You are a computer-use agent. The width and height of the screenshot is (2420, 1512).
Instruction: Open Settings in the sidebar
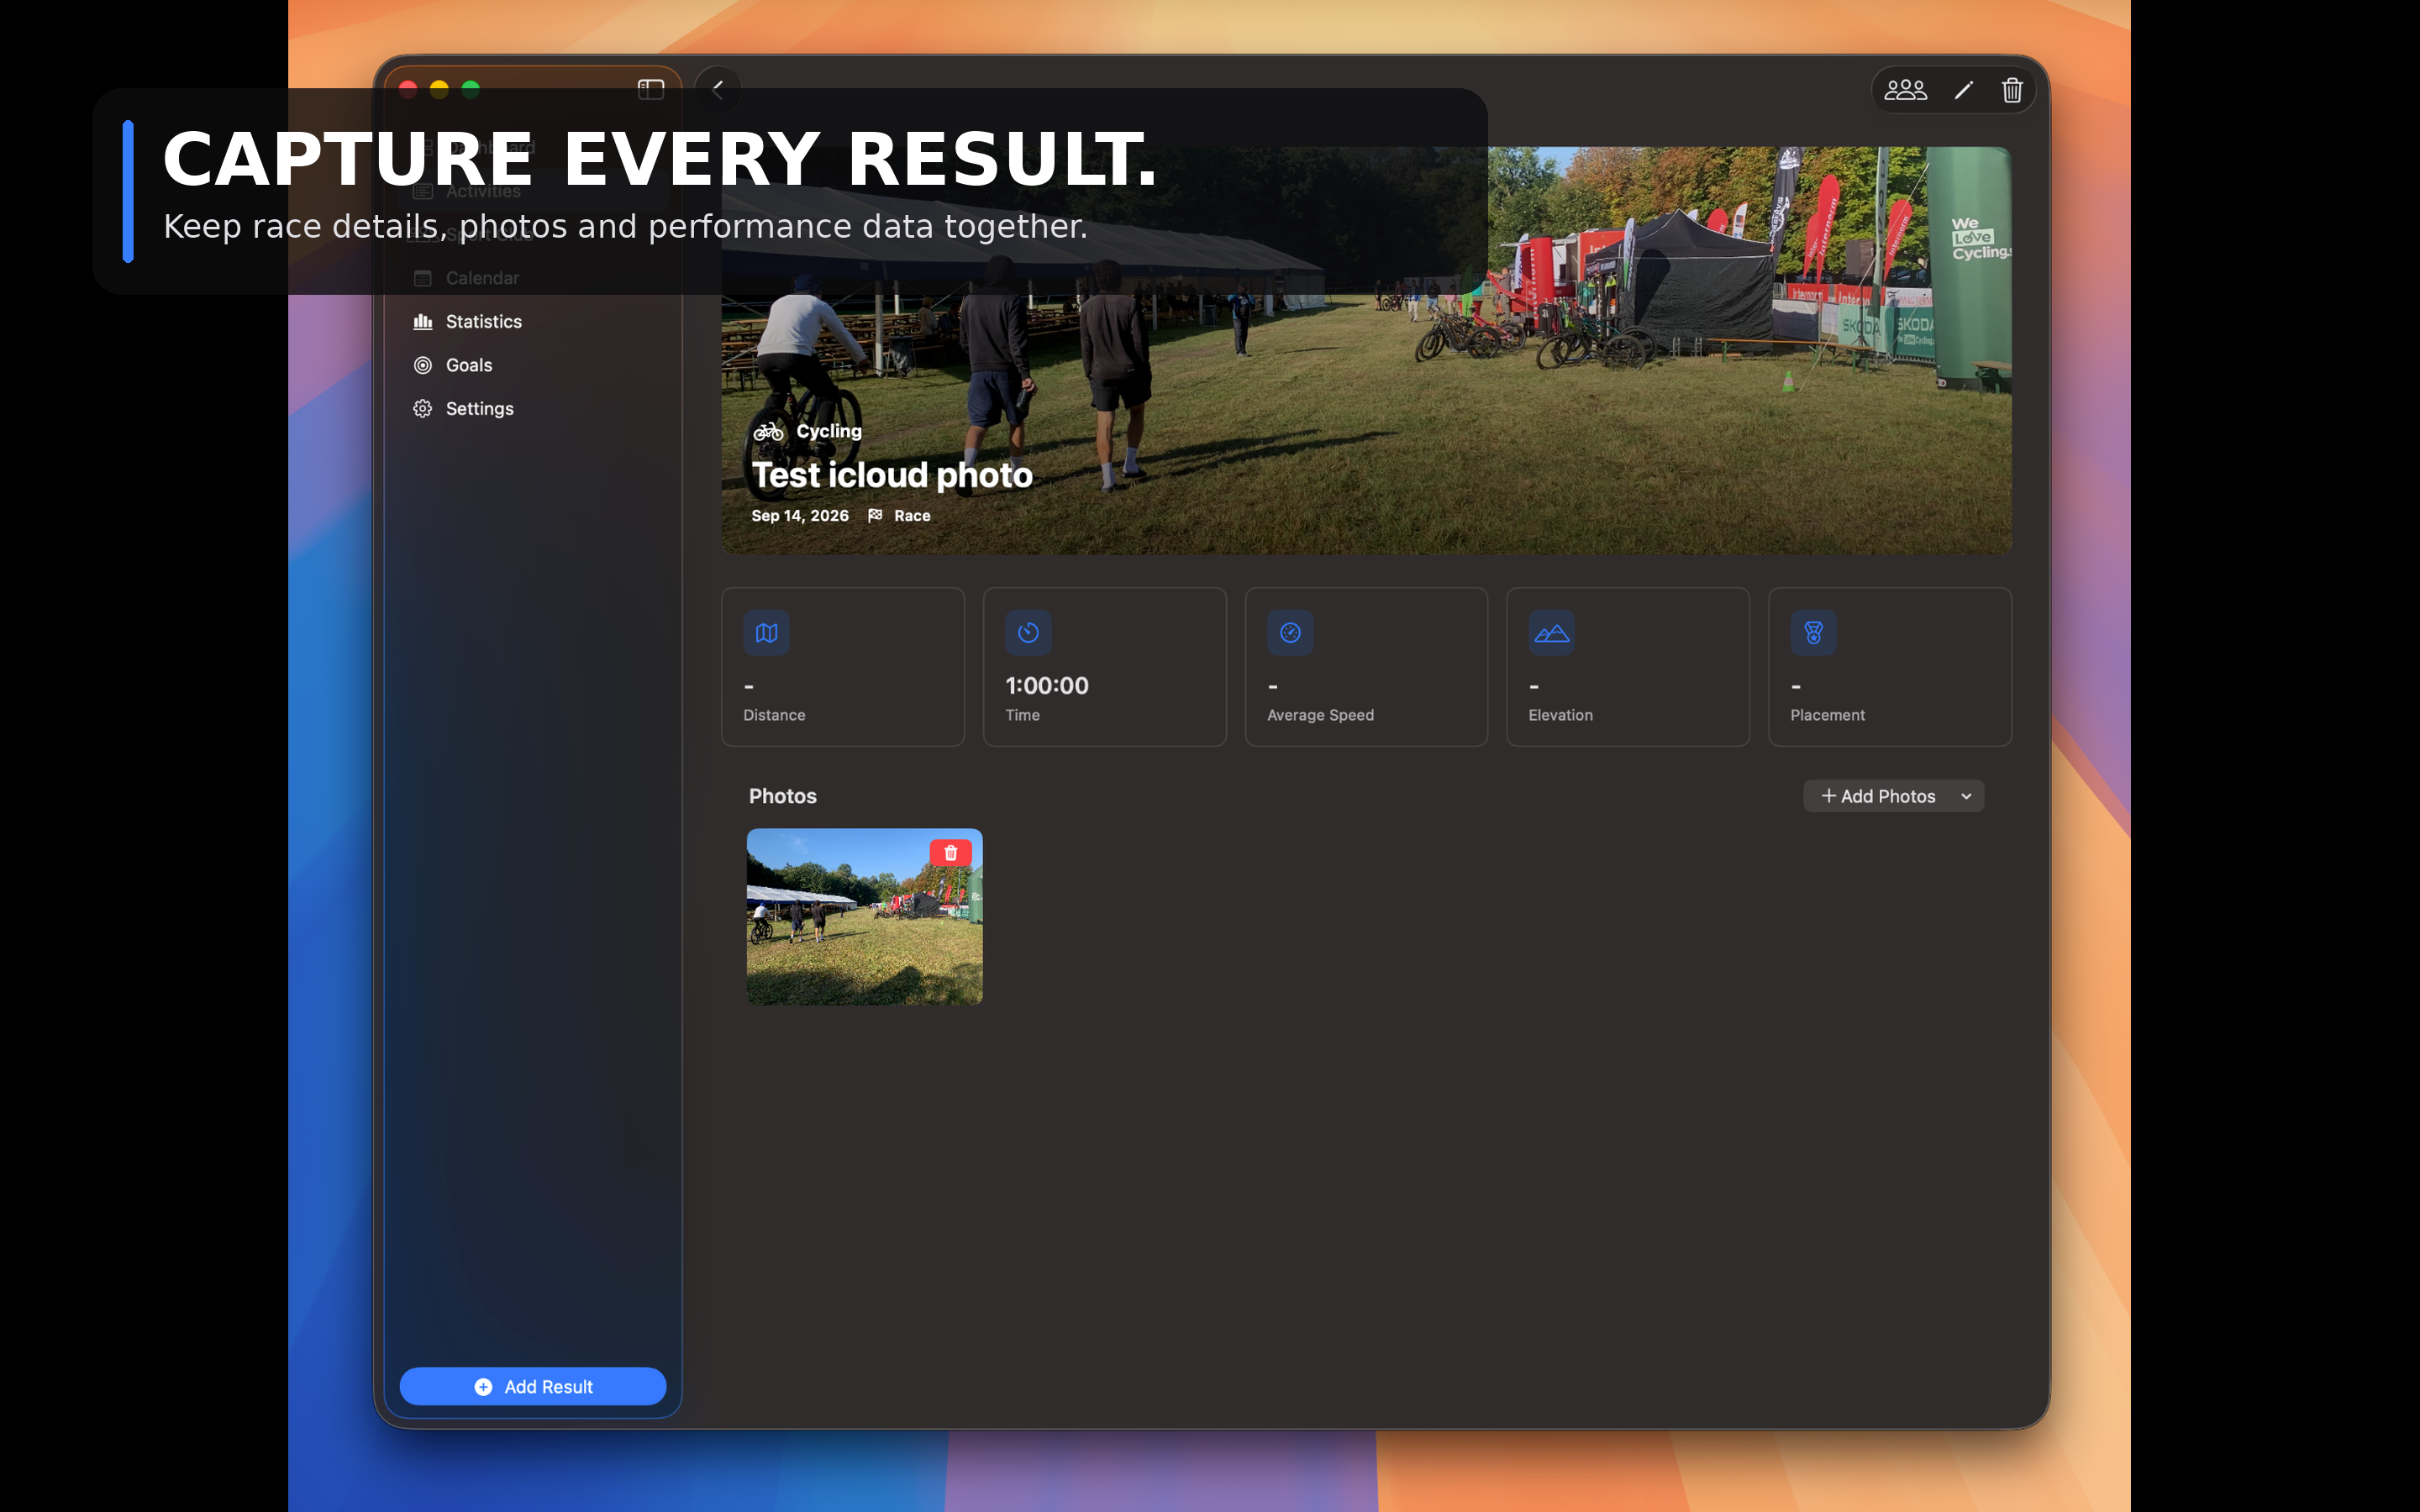(532, 409)
